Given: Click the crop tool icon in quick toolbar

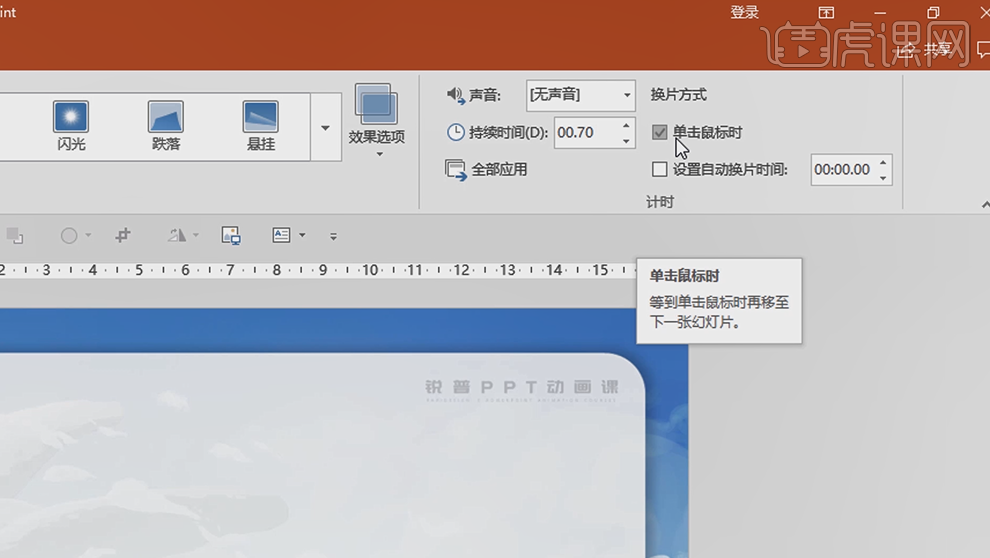Looking at the screenshot, I should click(123, 235).
